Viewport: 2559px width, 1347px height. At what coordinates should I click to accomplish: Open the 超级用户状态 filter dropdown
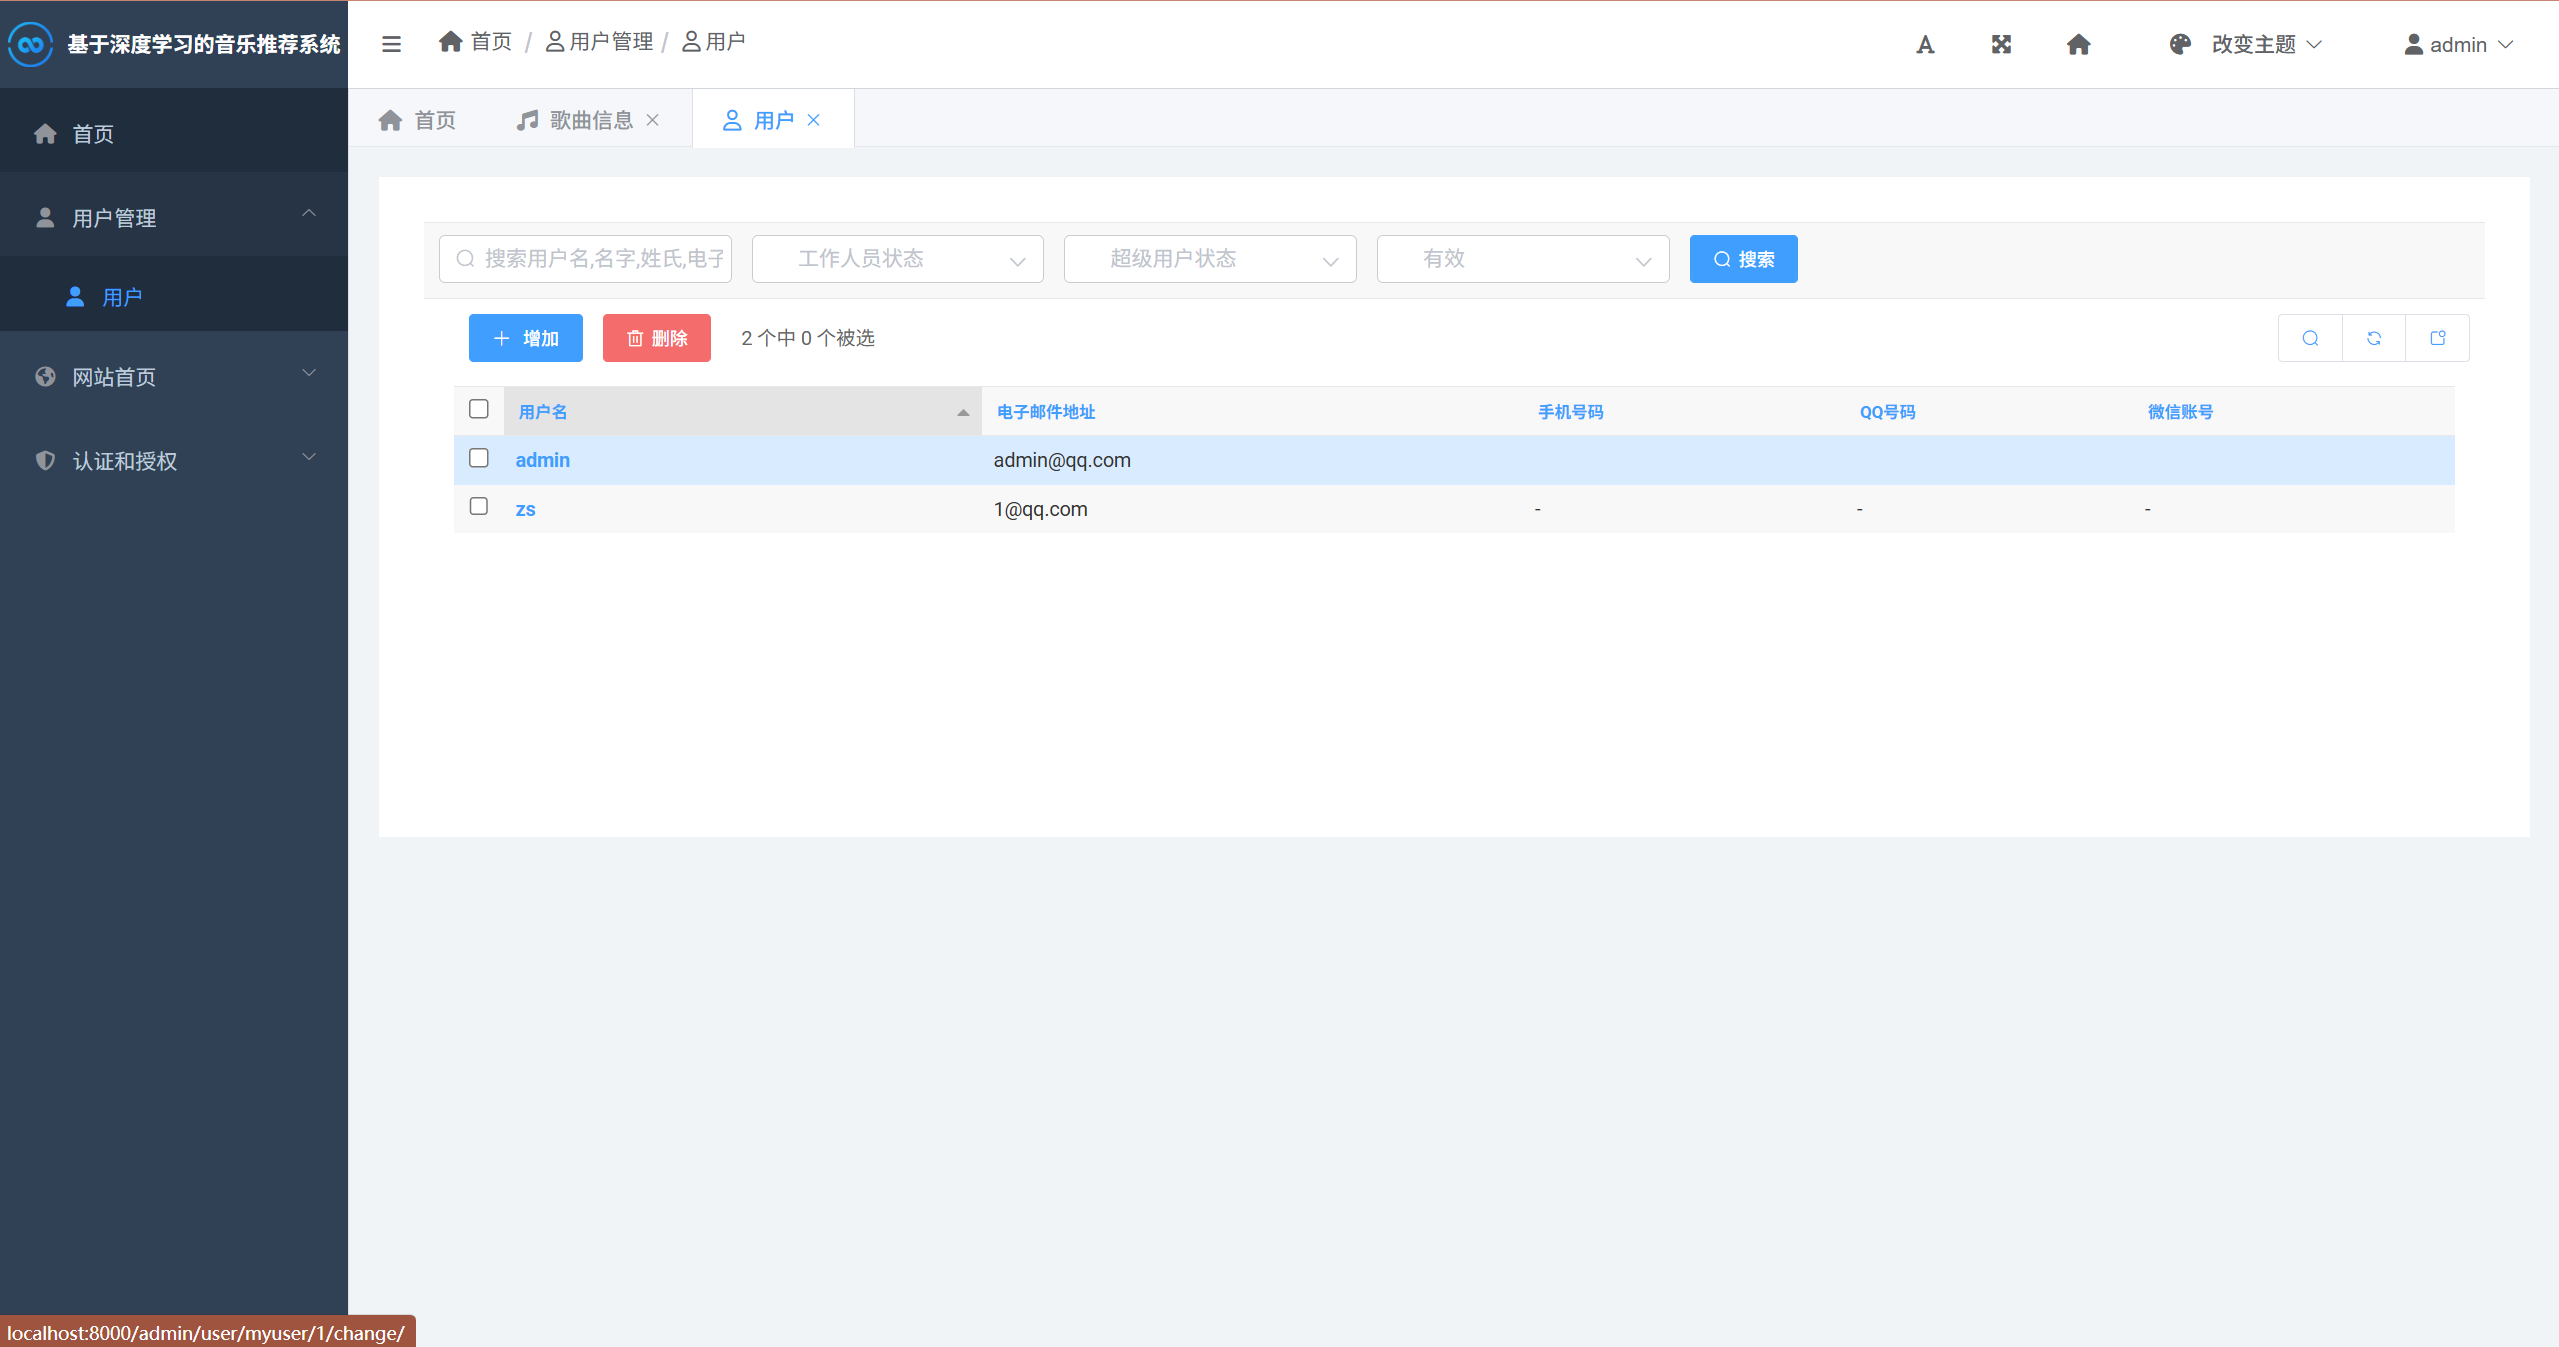coord(1209,259)
